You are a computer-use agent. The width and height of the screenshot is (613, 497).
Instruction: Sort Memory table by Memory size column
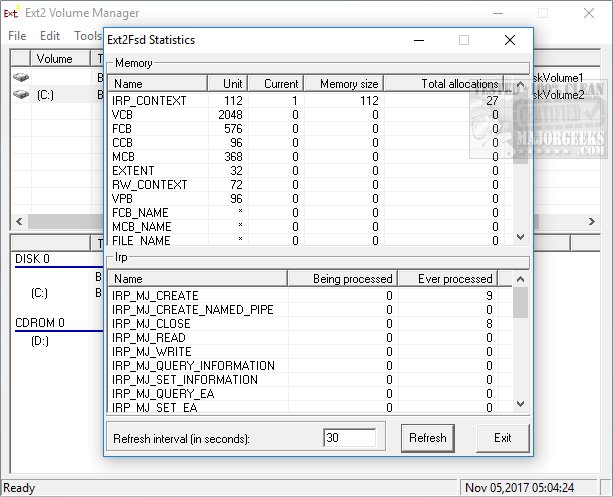[344, 84]
